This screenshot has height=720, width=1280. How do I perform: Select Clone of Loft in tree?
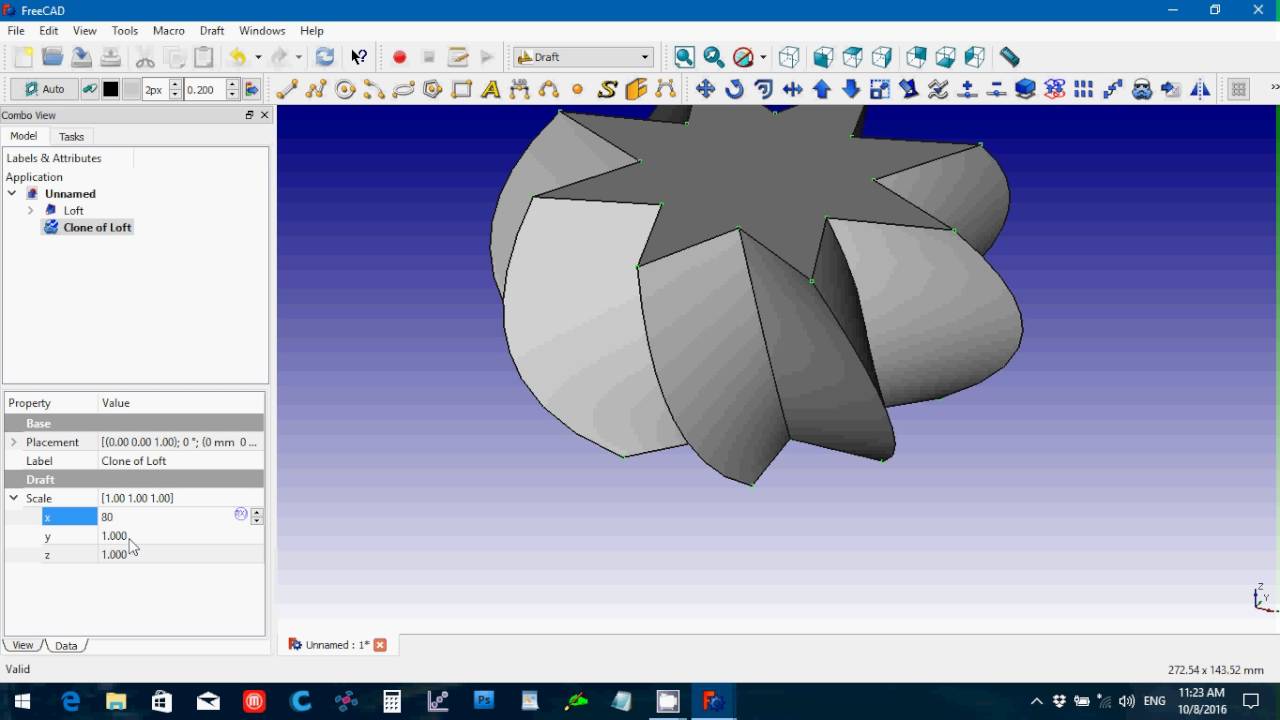pos(97,228)
